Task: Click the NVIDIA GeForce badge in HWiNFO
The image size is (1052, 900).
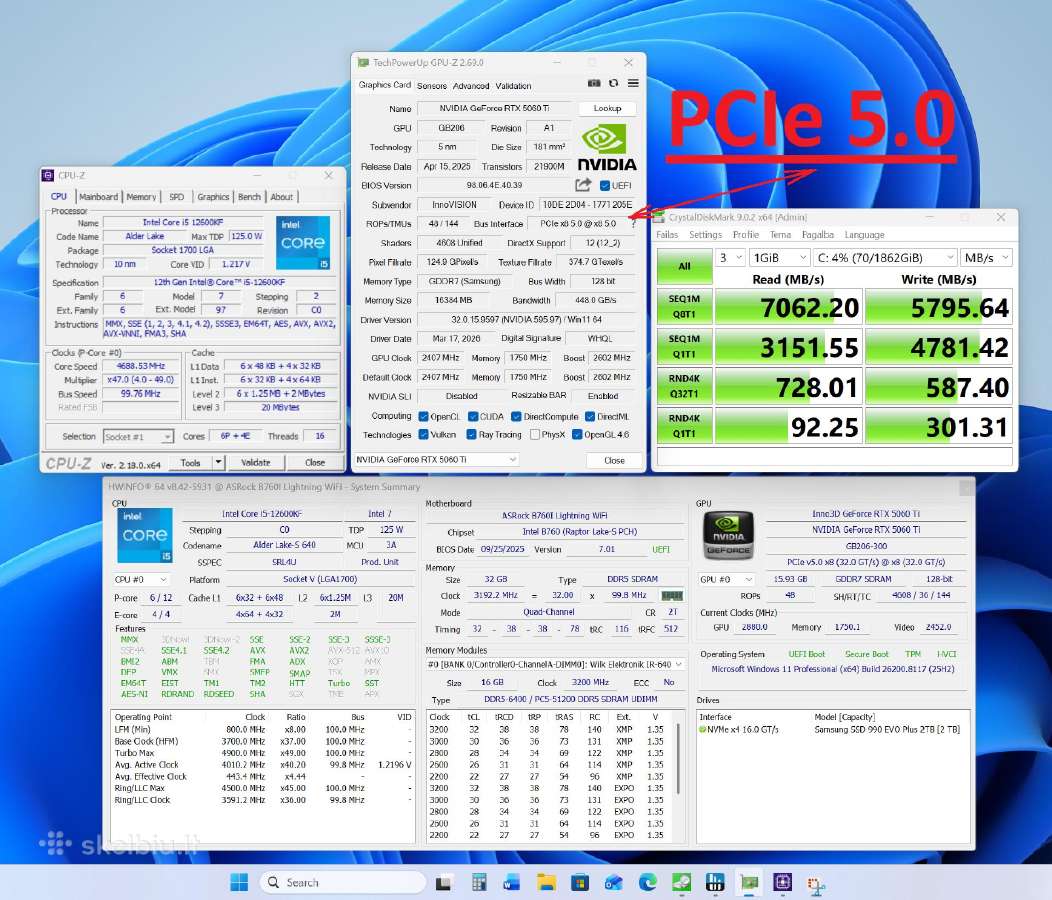Action: (x=728, y=535)
